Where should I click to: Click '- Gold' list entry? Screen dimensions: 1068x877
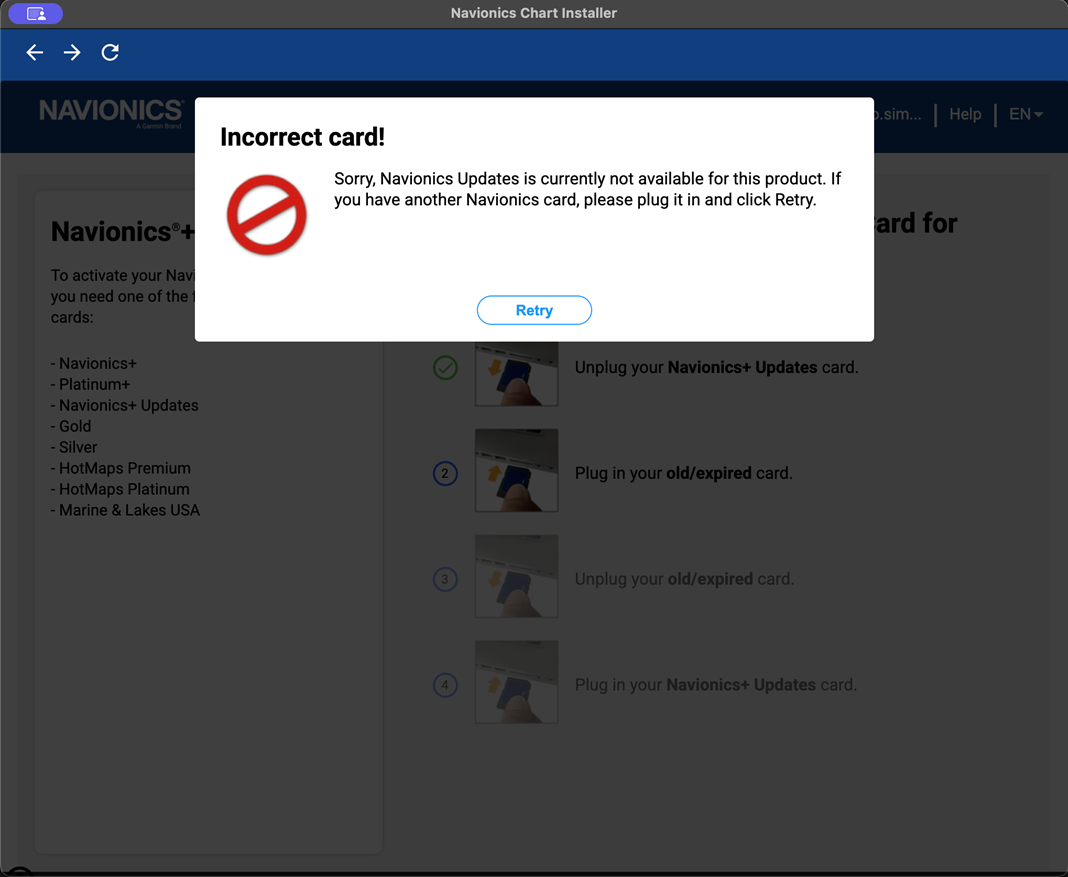pyautogui.click(x=71, y=426)
